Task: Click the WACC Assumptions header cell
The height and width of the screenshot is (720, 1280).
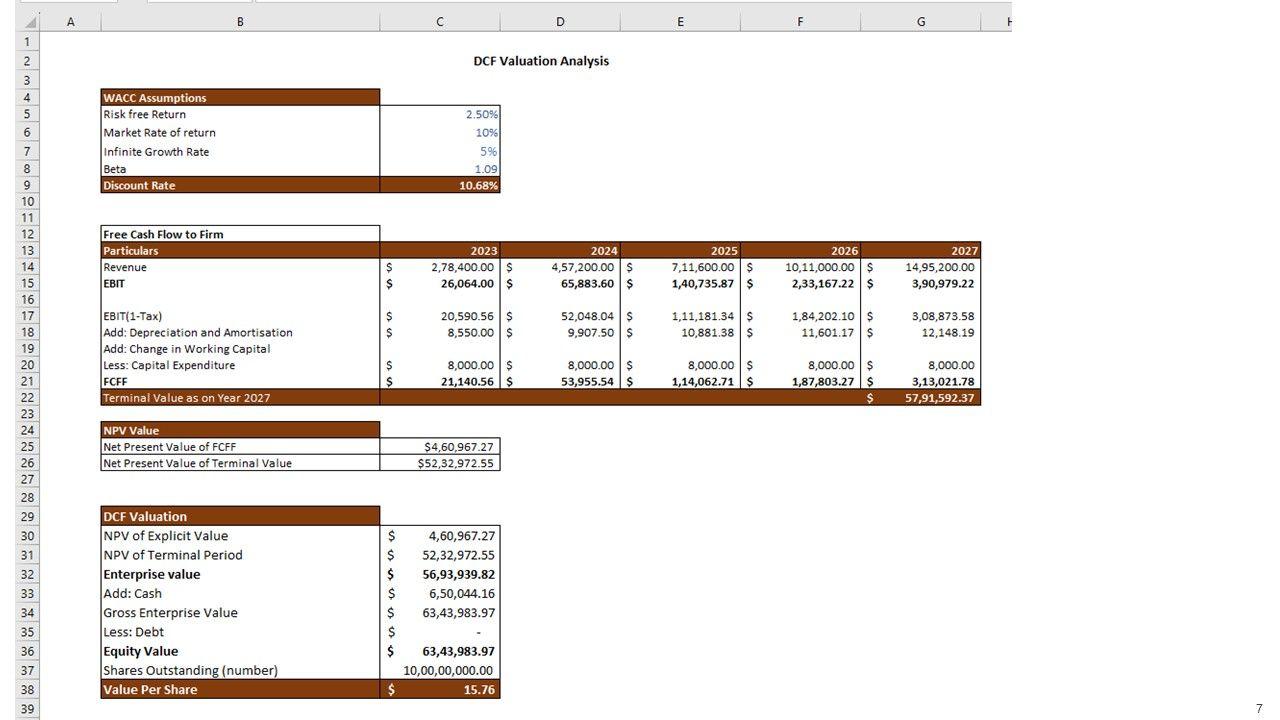Action: coord(240,97)
